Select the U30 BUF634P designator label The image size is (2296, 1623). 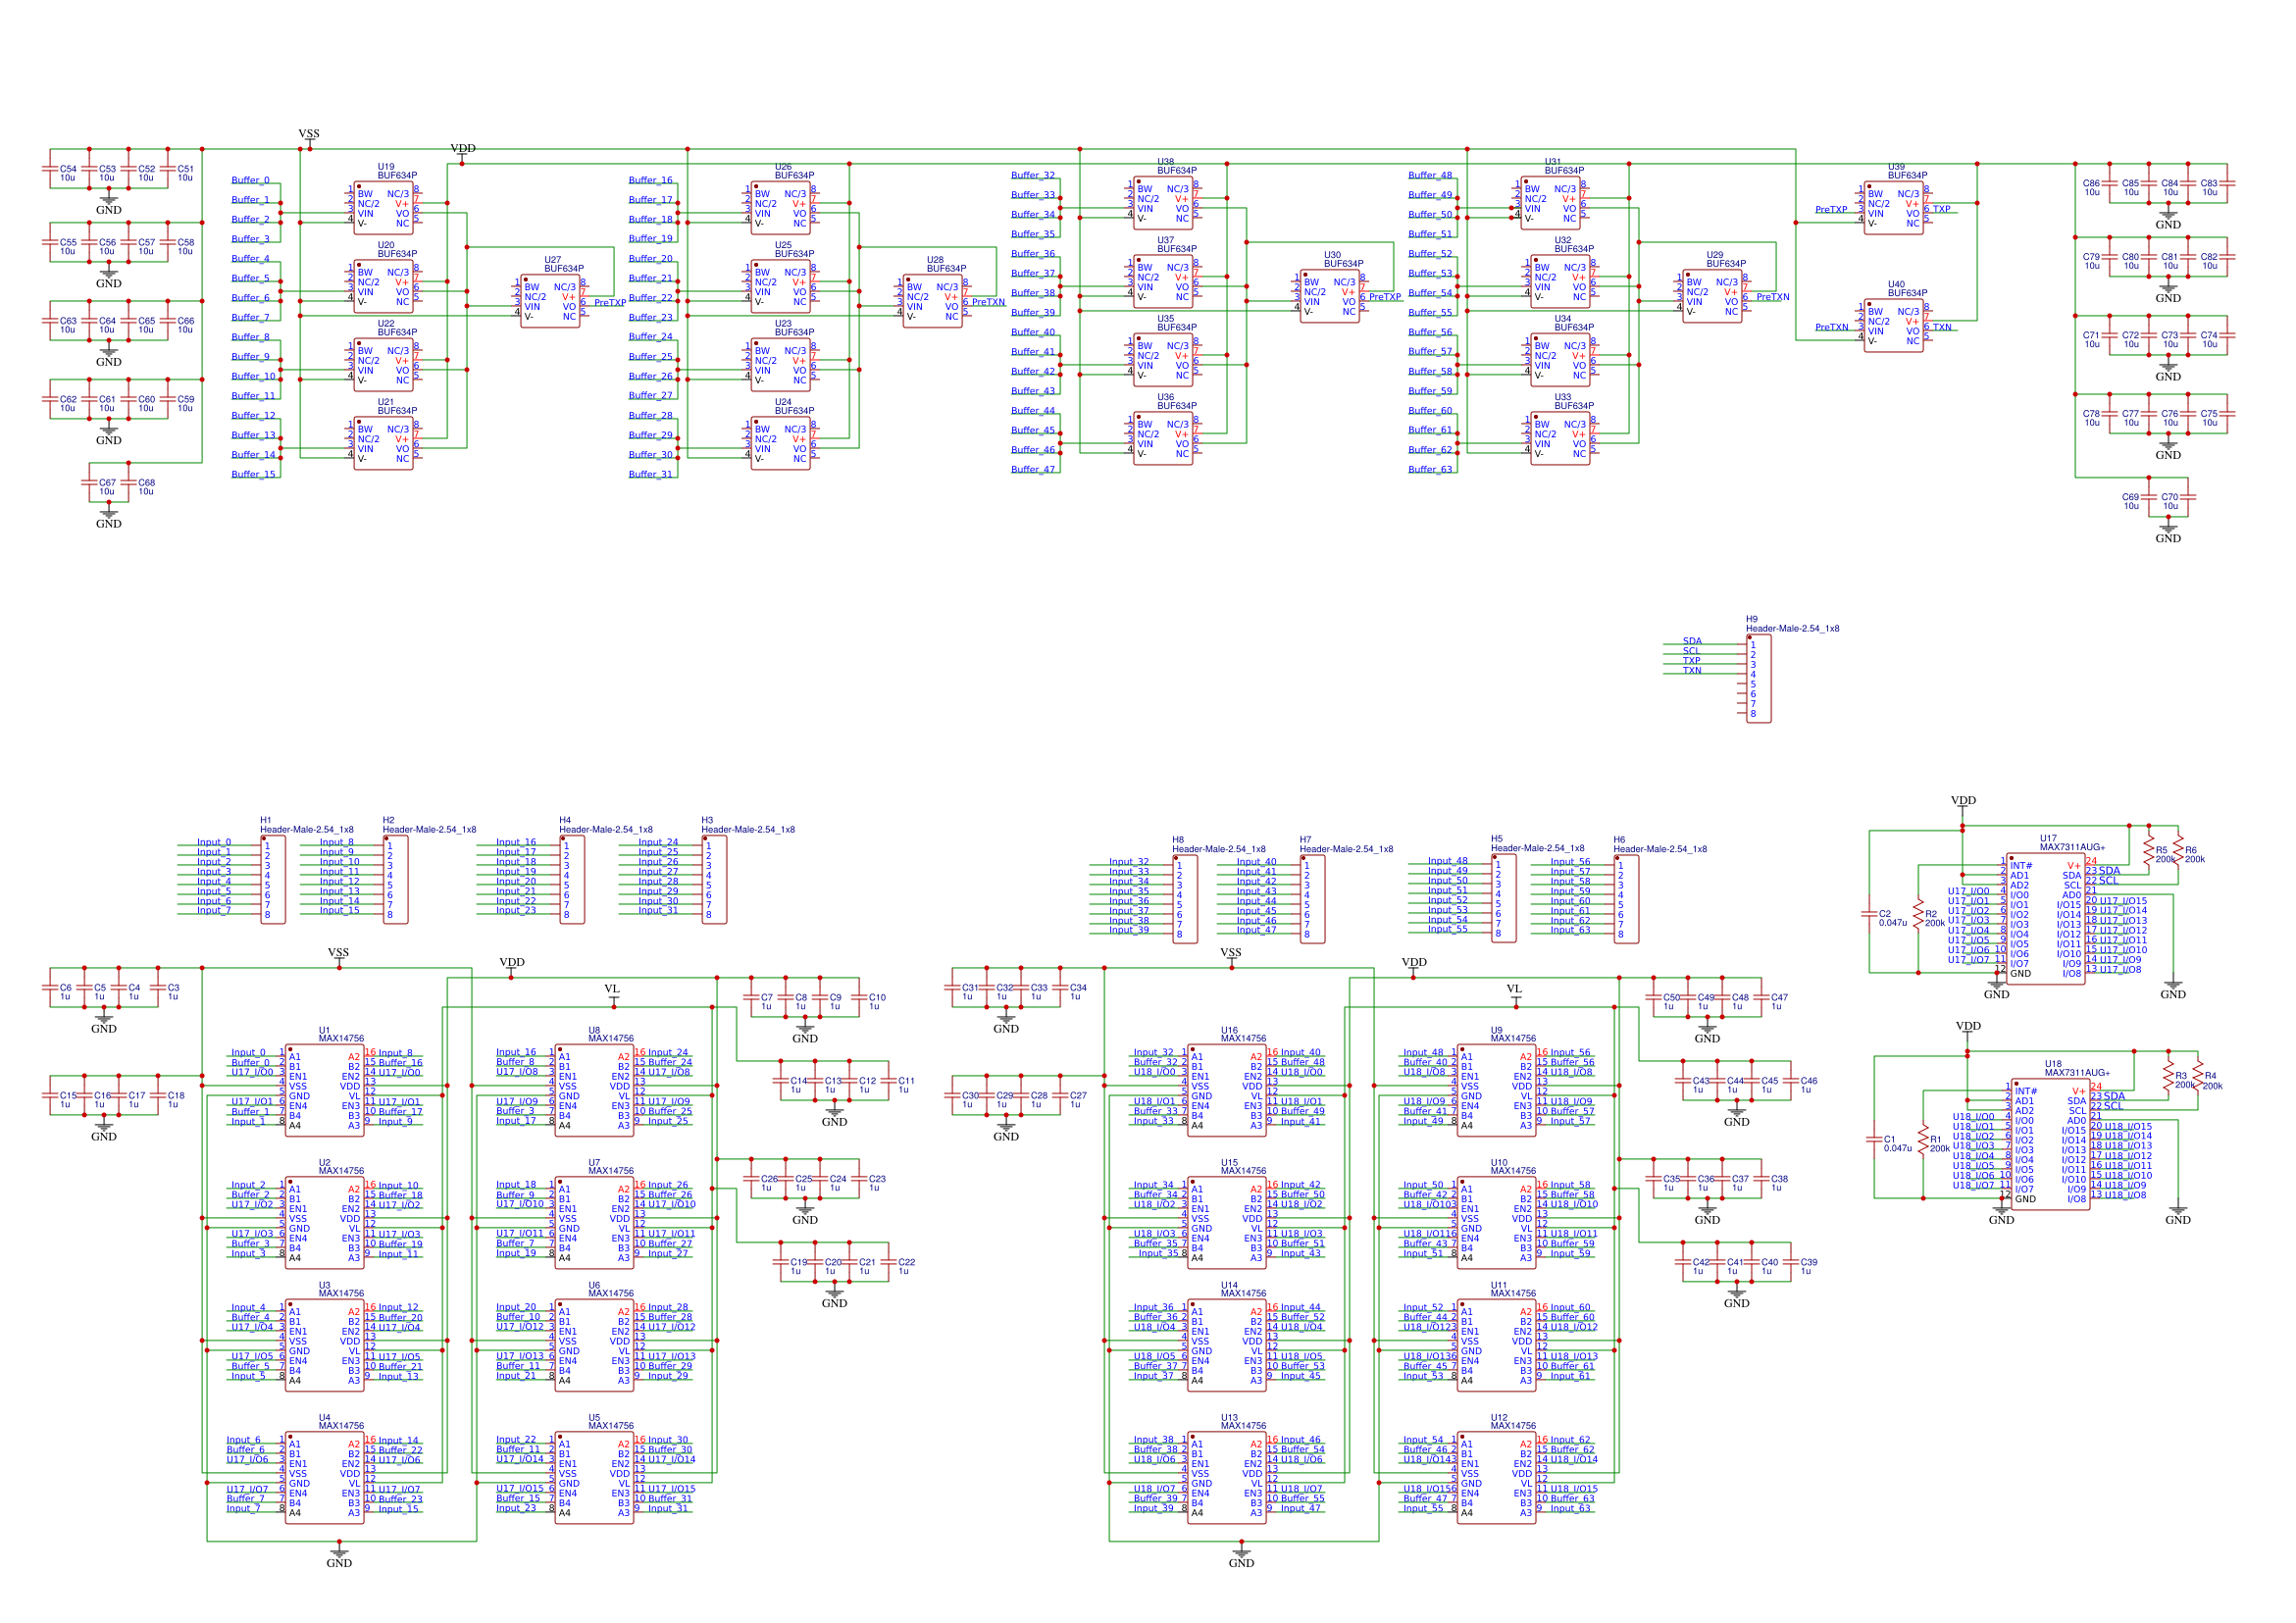click(x=1343, y=259)
